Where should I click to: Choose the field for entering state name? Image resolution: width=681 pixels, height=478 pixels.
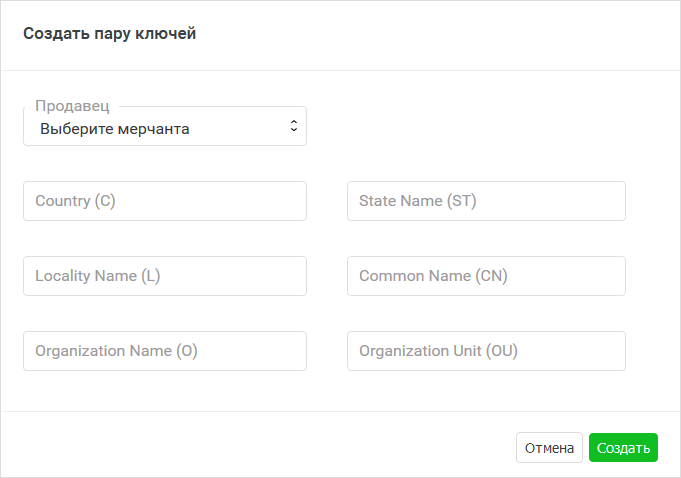pos(486,201)
